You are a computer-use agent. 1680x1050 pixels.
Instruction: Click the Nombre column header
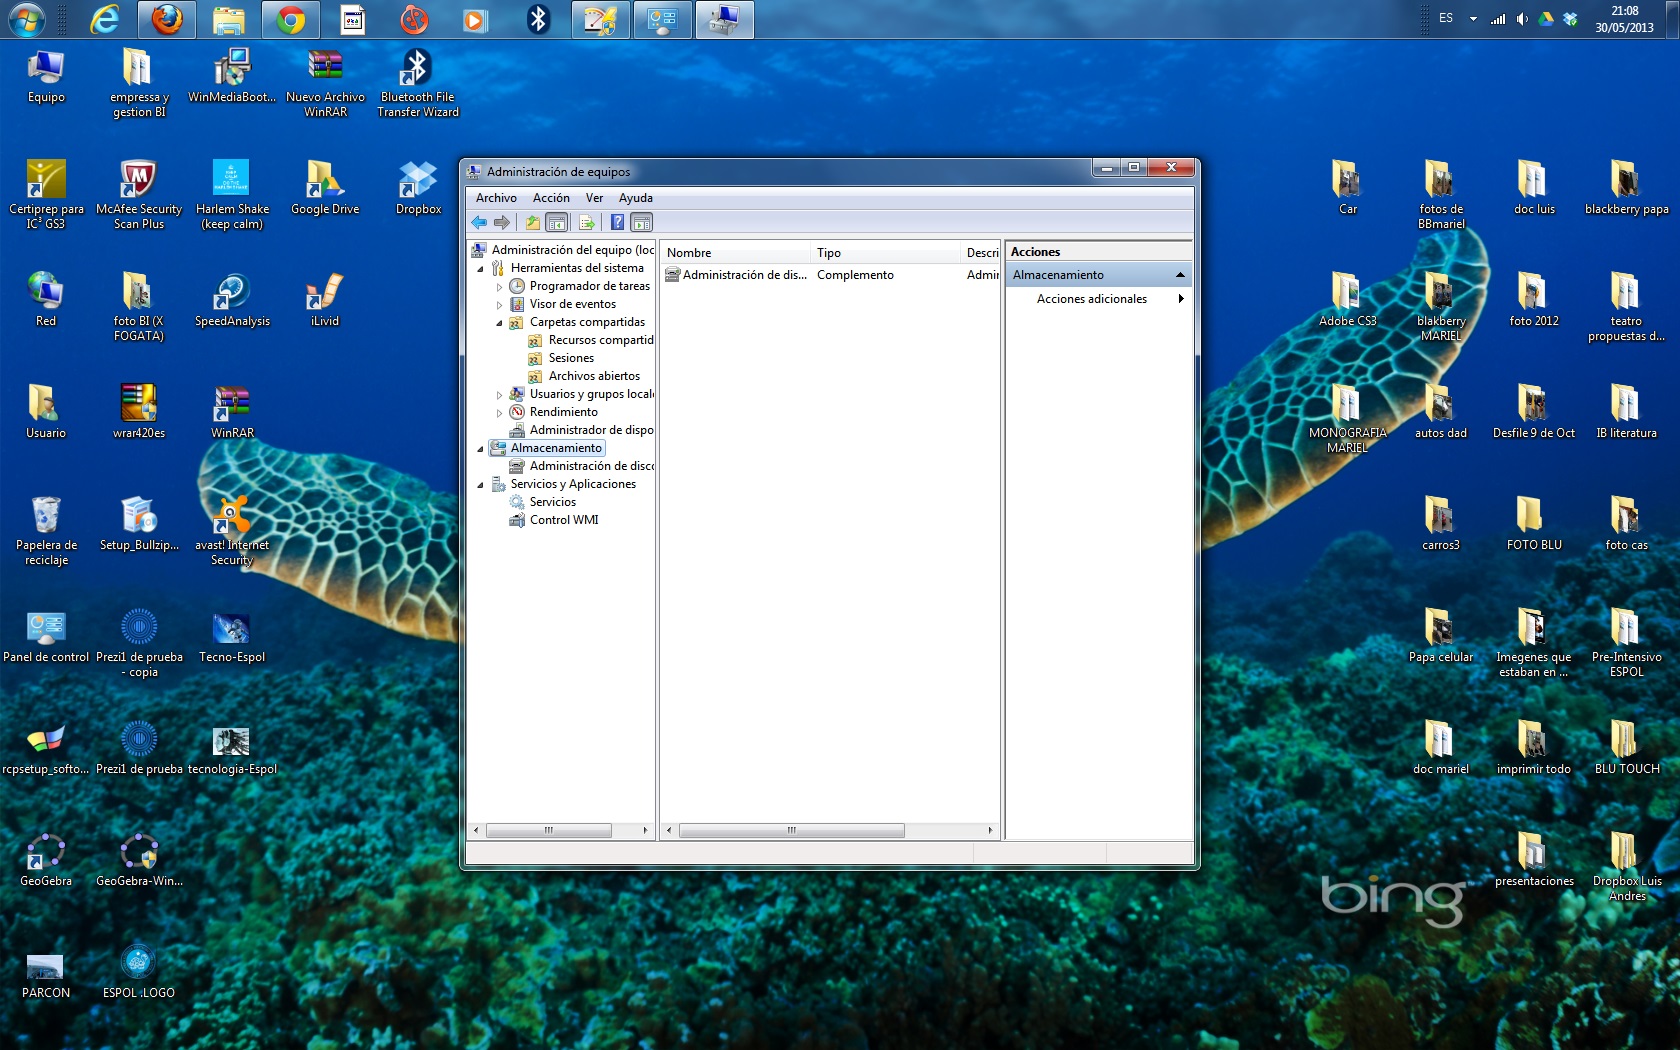point(735,253)
